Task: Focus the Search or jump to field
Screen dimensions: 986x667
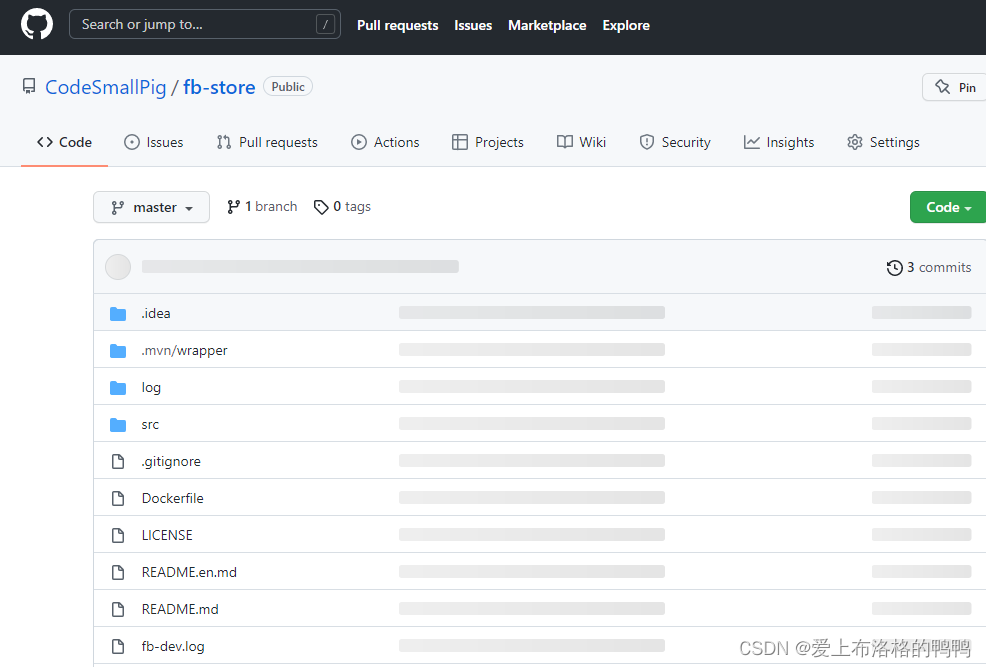Action: 205,25
